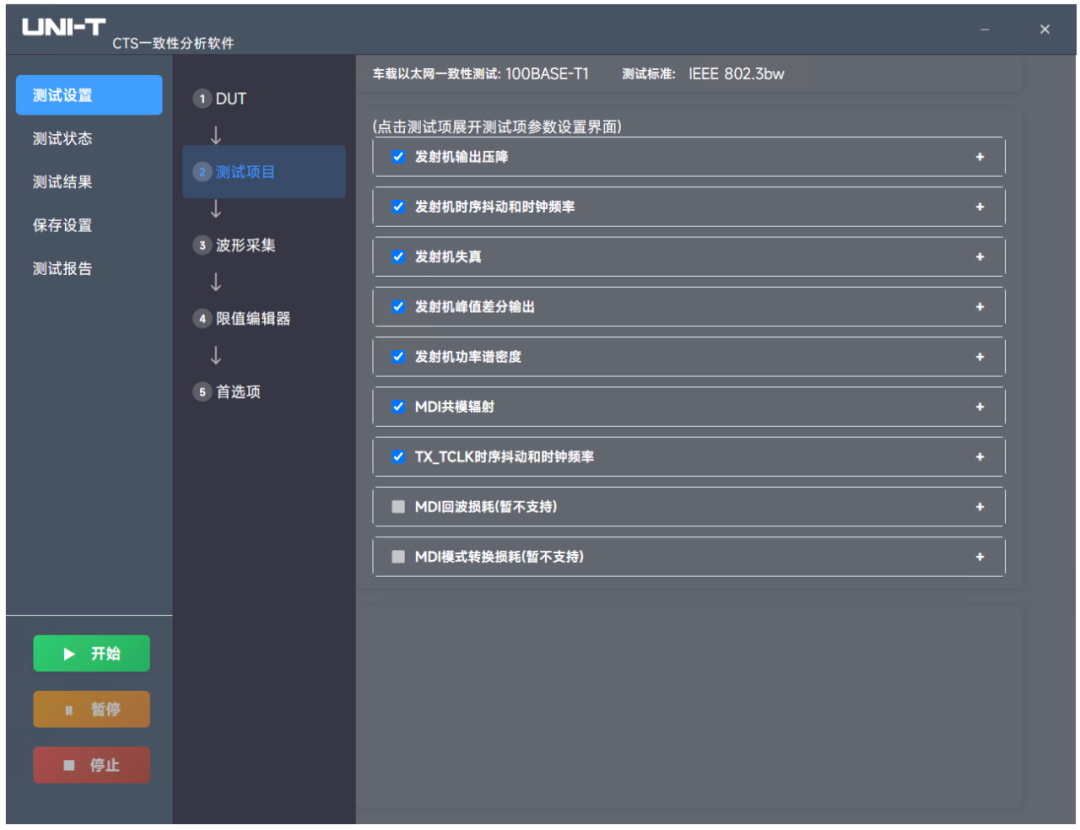Click the step 4 限值编辑器 number icon
Screen dimensions: 1080x830
point(202,318)
